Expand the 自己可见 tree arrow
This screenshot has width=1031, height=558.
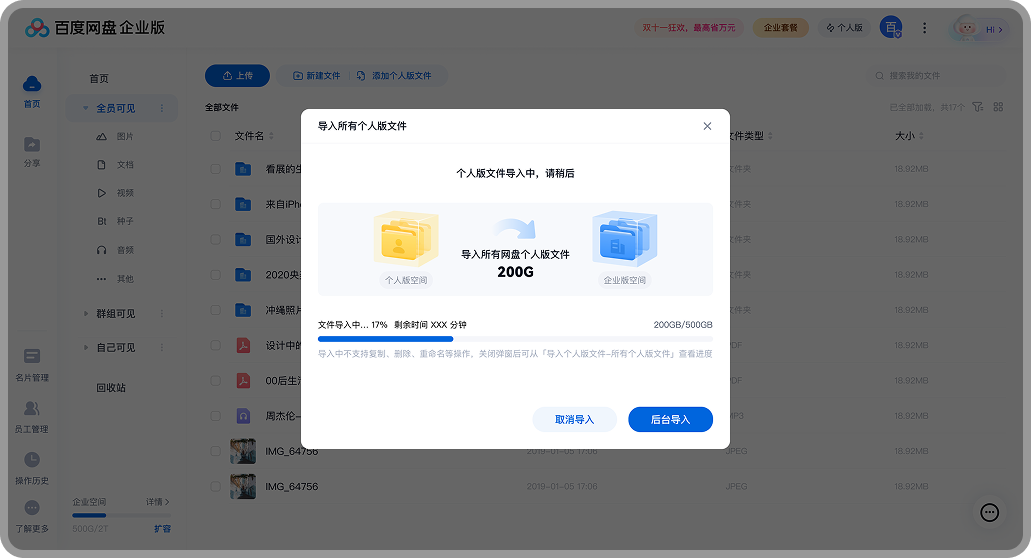[85, 347]
